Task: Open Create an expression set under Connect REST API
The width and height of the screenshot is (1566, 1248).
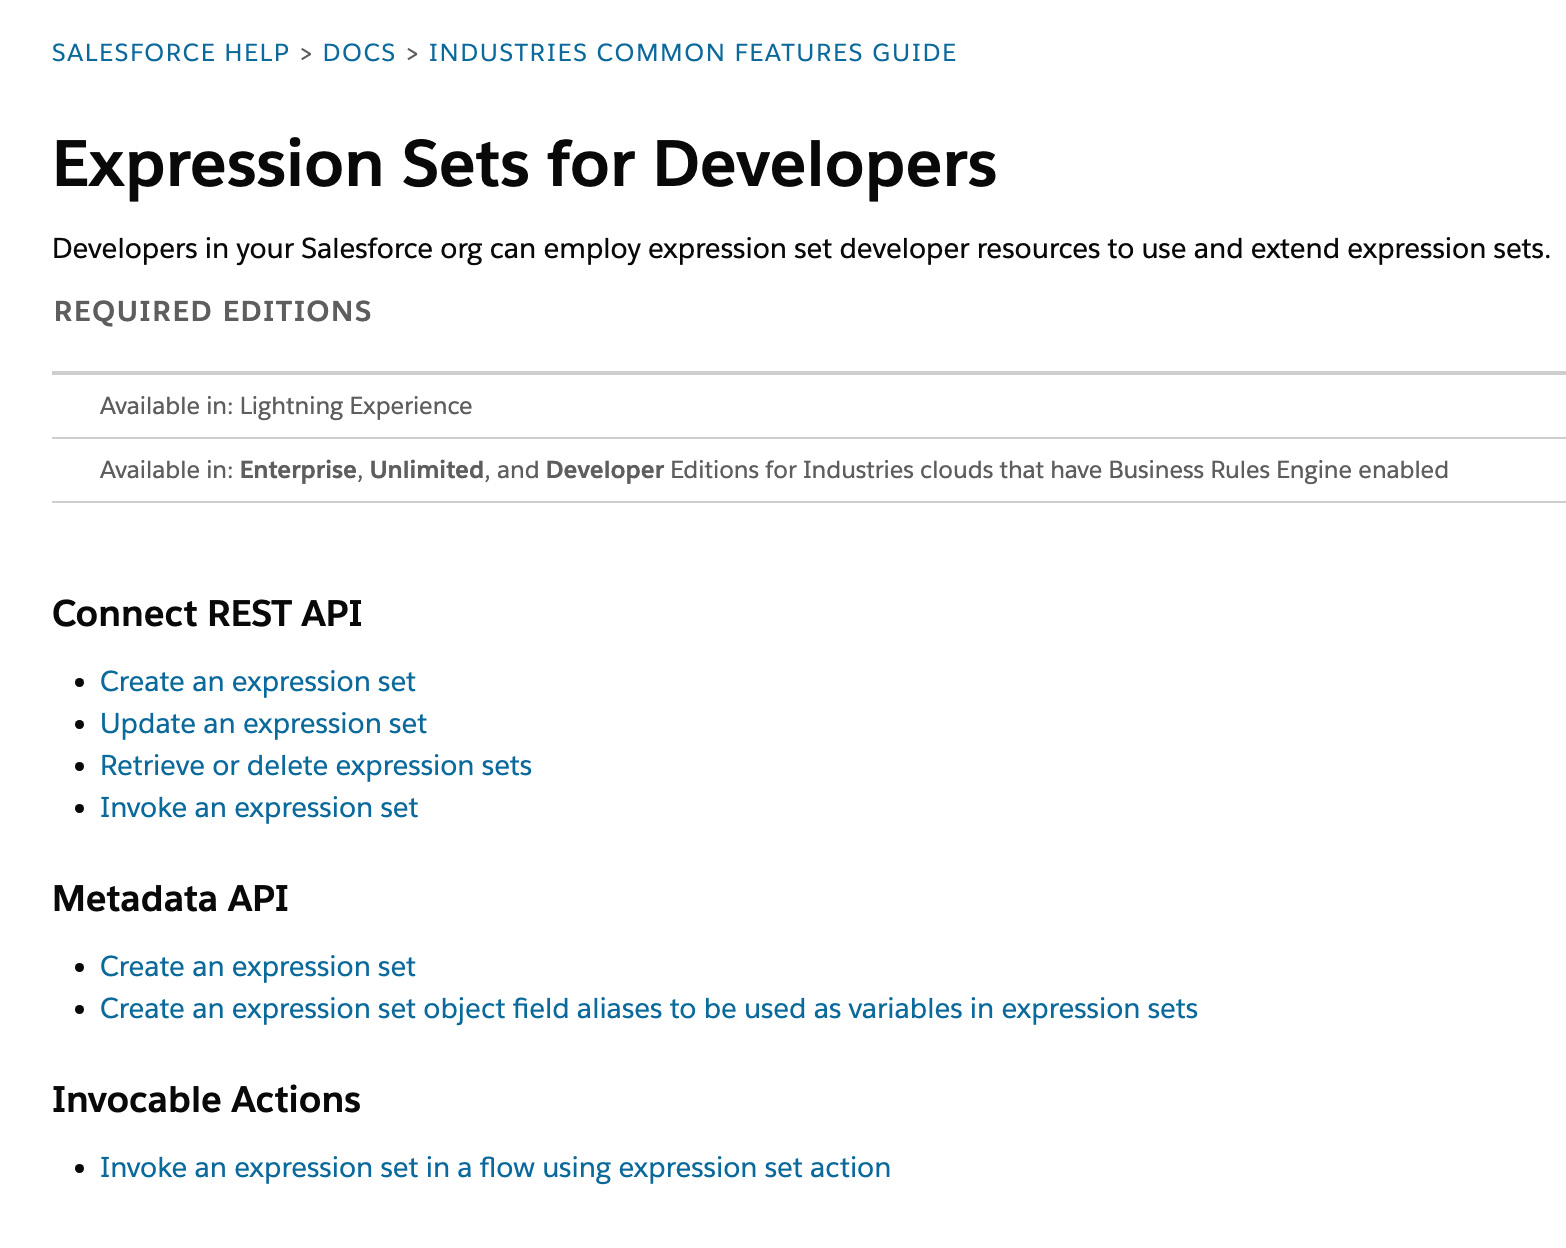Action: point(257,681)
